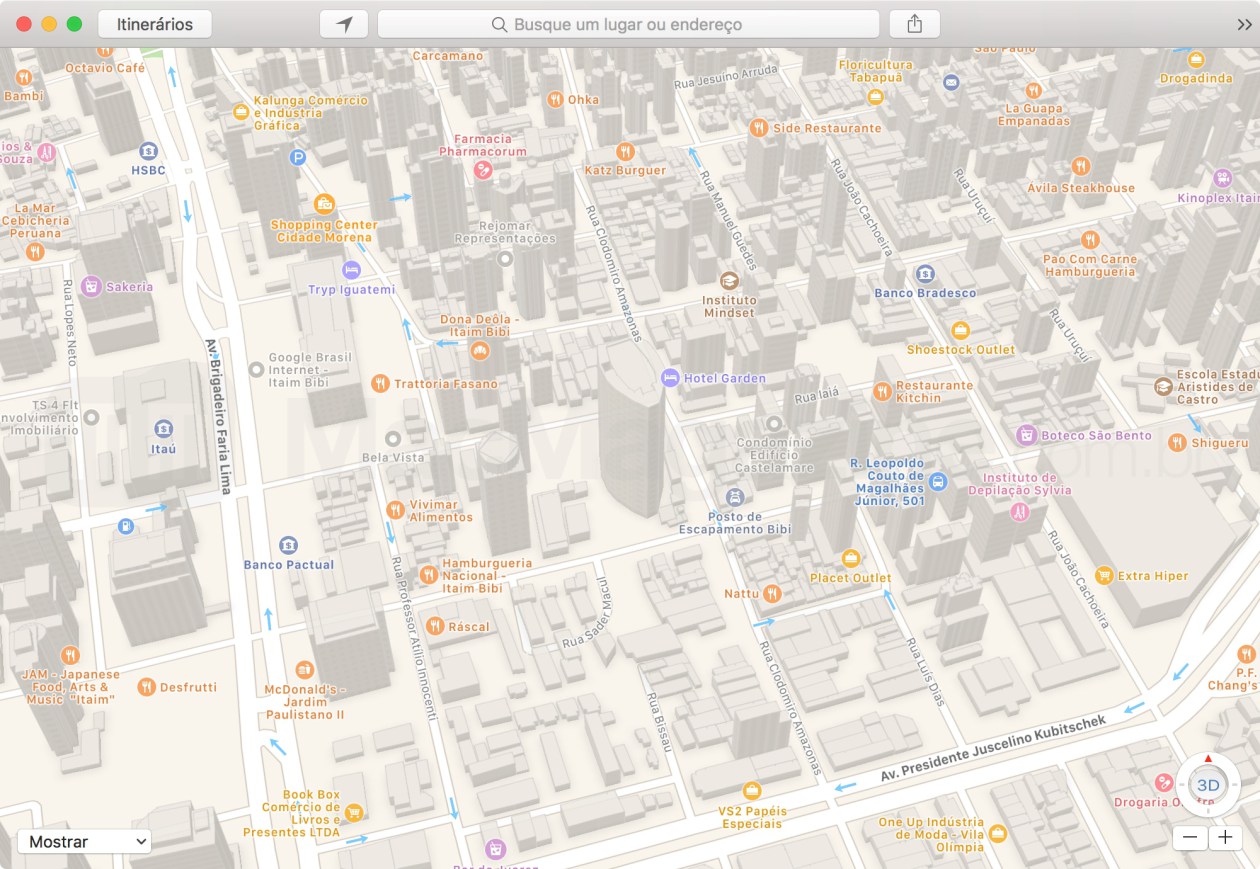Select the Farmacia Pharmacorum pin
Screen dimensions: 1260x869
[x=483, y=170]
